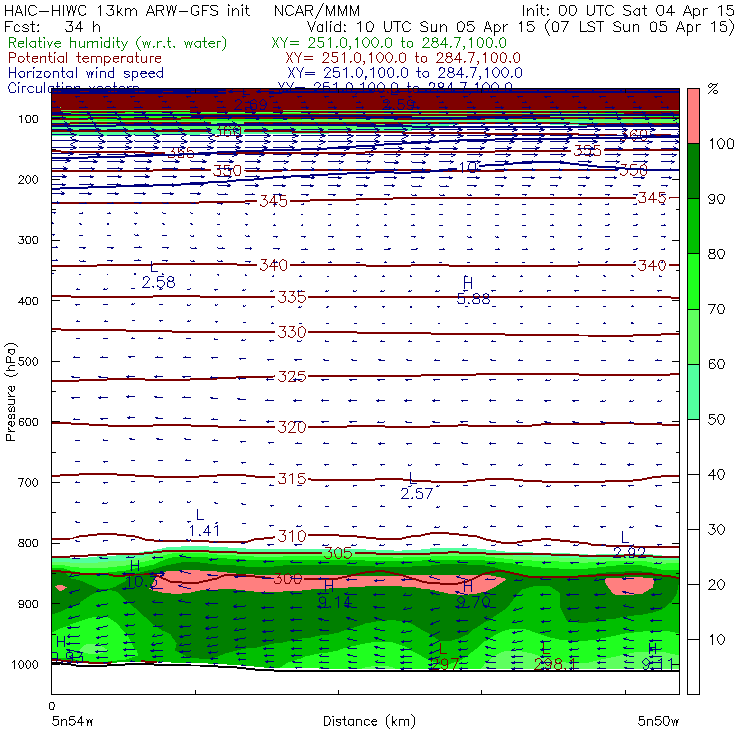The width and height of the screenshot is (740, 740).
Task: Click the pressure axis '500' tick label
Action: 28,362
